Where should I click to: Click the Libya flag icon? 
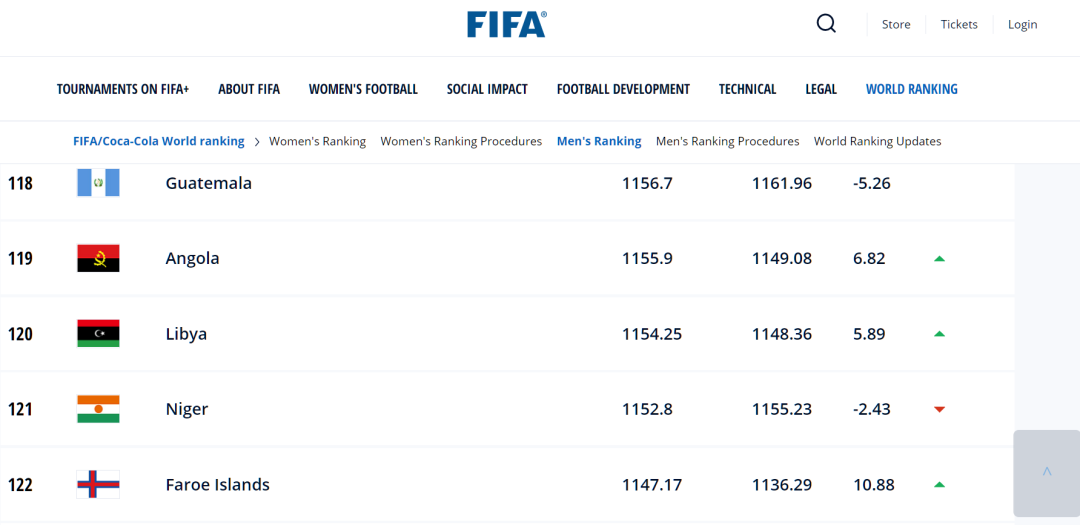coord(98,333)
